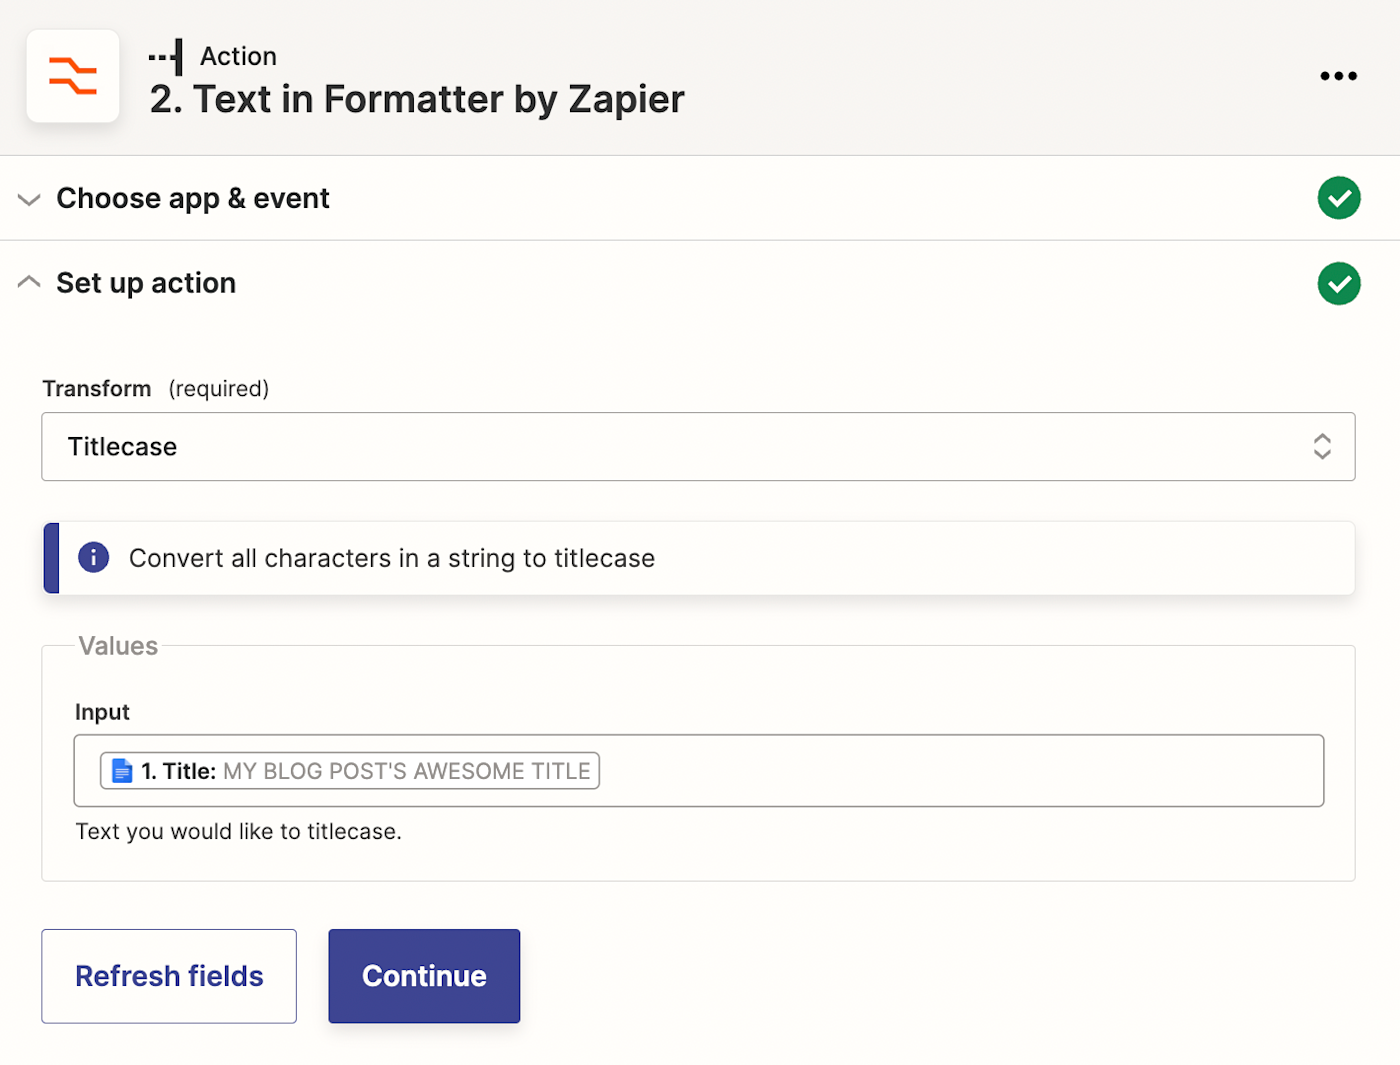Click the up-down arrows on the Transform field
Viewport: 1400px width, 1065px height.
pos(1322,446)
